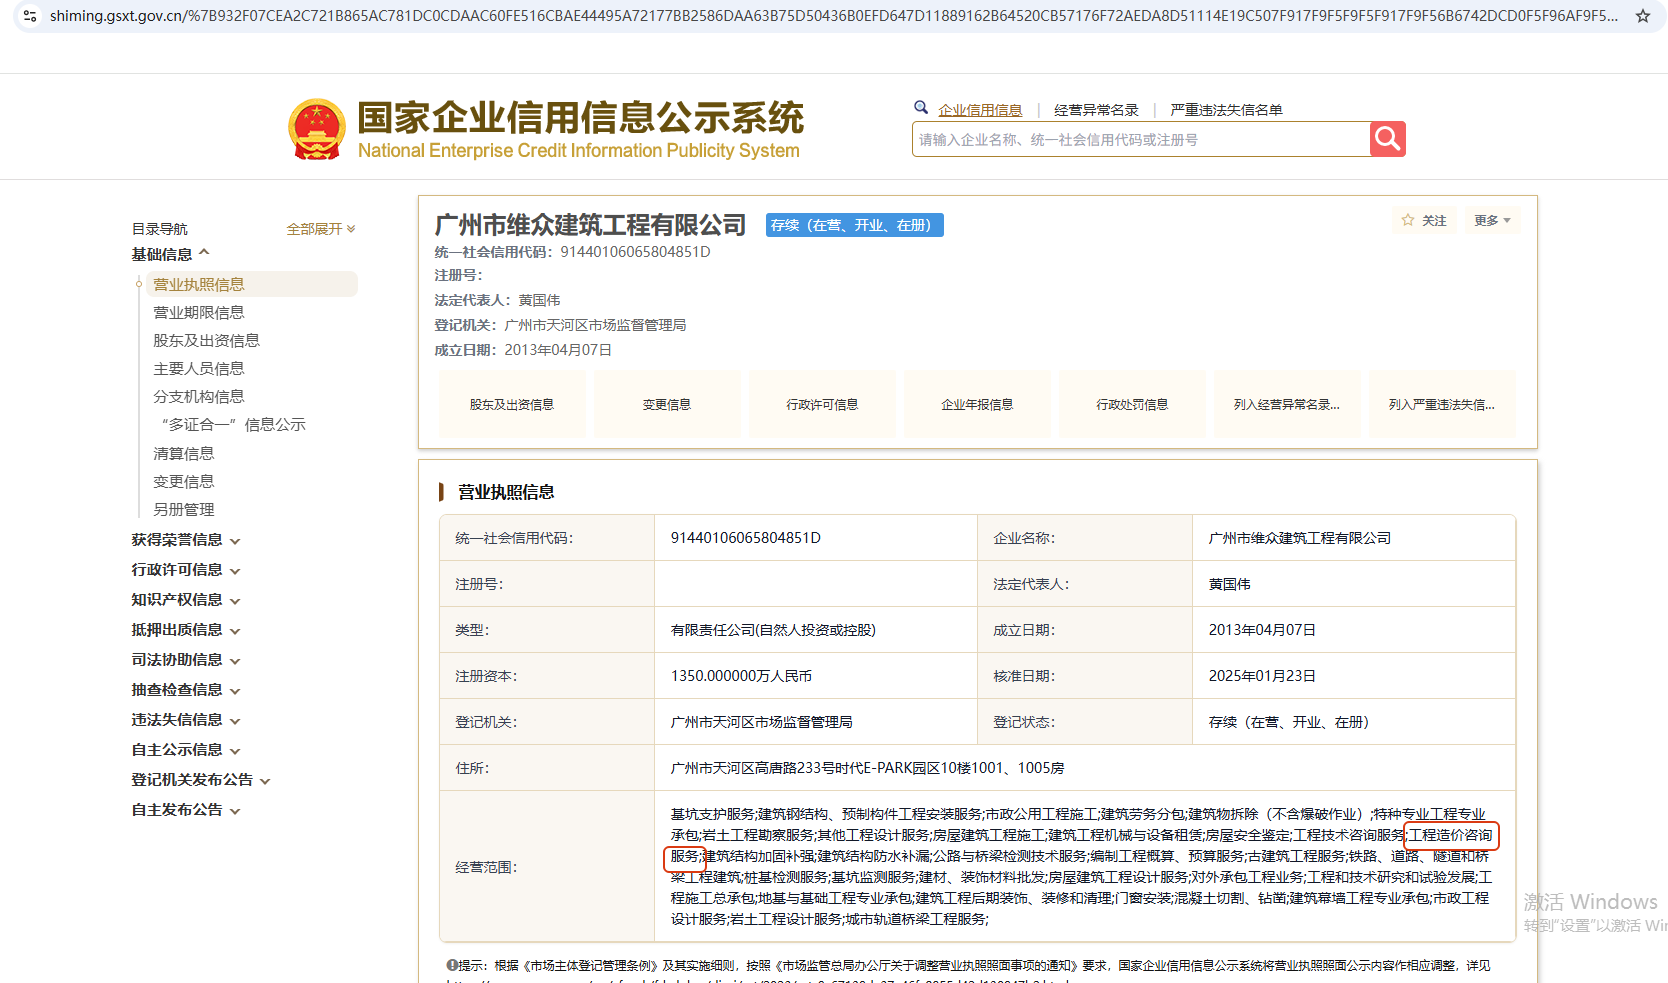Expand 知识产权信息 section
This screenshot has width=1668, height=983.
point(186,600)
